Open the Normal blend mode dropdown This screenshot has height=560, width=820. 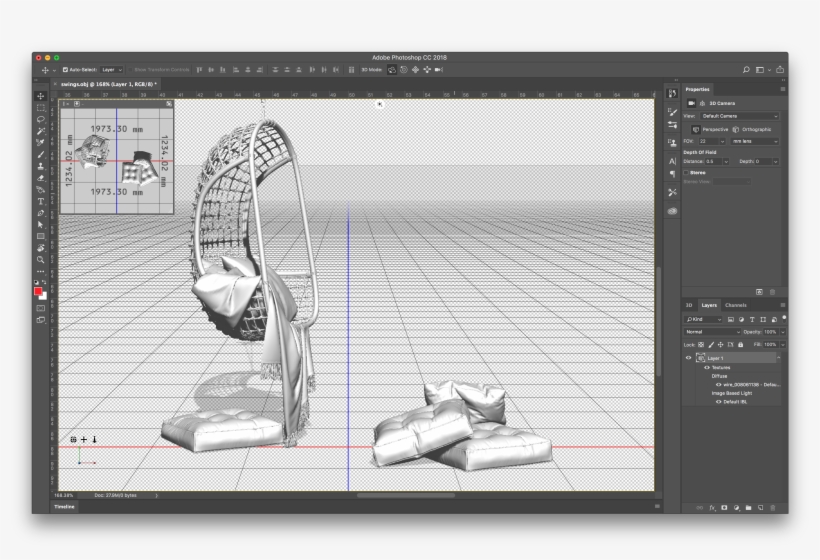(x=712, y=331)
